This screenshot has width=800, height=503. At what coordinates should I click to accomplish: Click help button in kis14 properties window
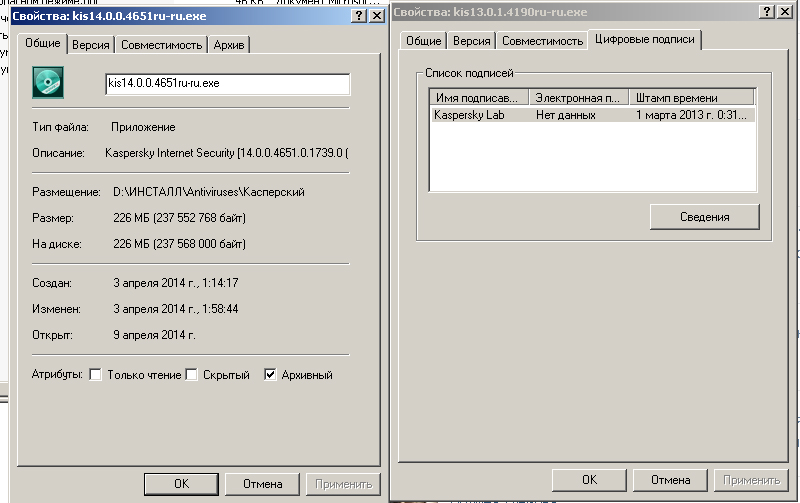click(359, 16)
